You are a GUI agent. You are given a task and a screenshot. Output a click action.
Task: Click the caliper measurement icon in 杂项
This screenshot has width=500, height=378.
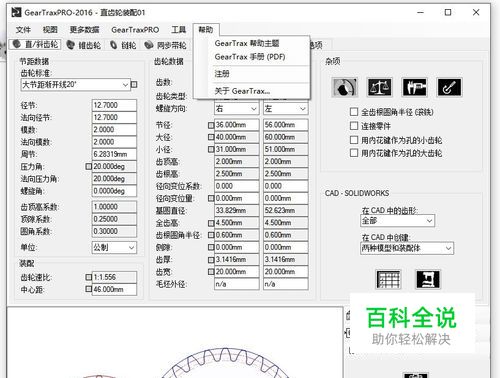(x=414, y=87)
